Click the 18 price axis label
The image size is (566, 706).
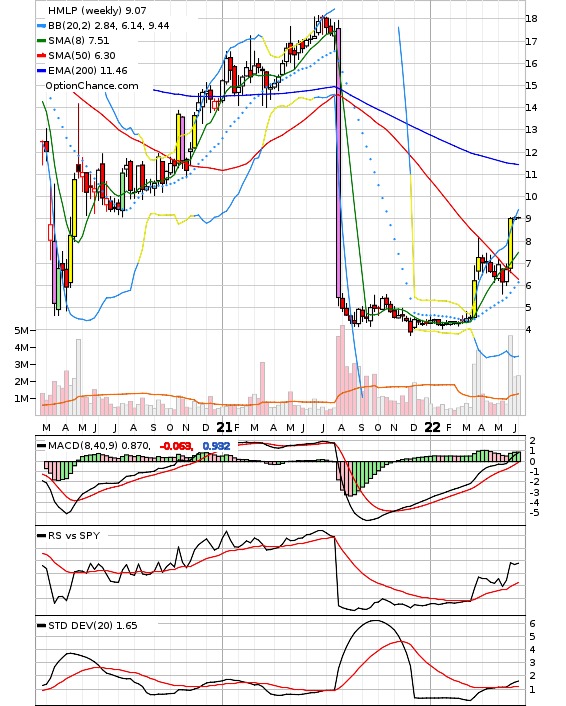point(531,19)
